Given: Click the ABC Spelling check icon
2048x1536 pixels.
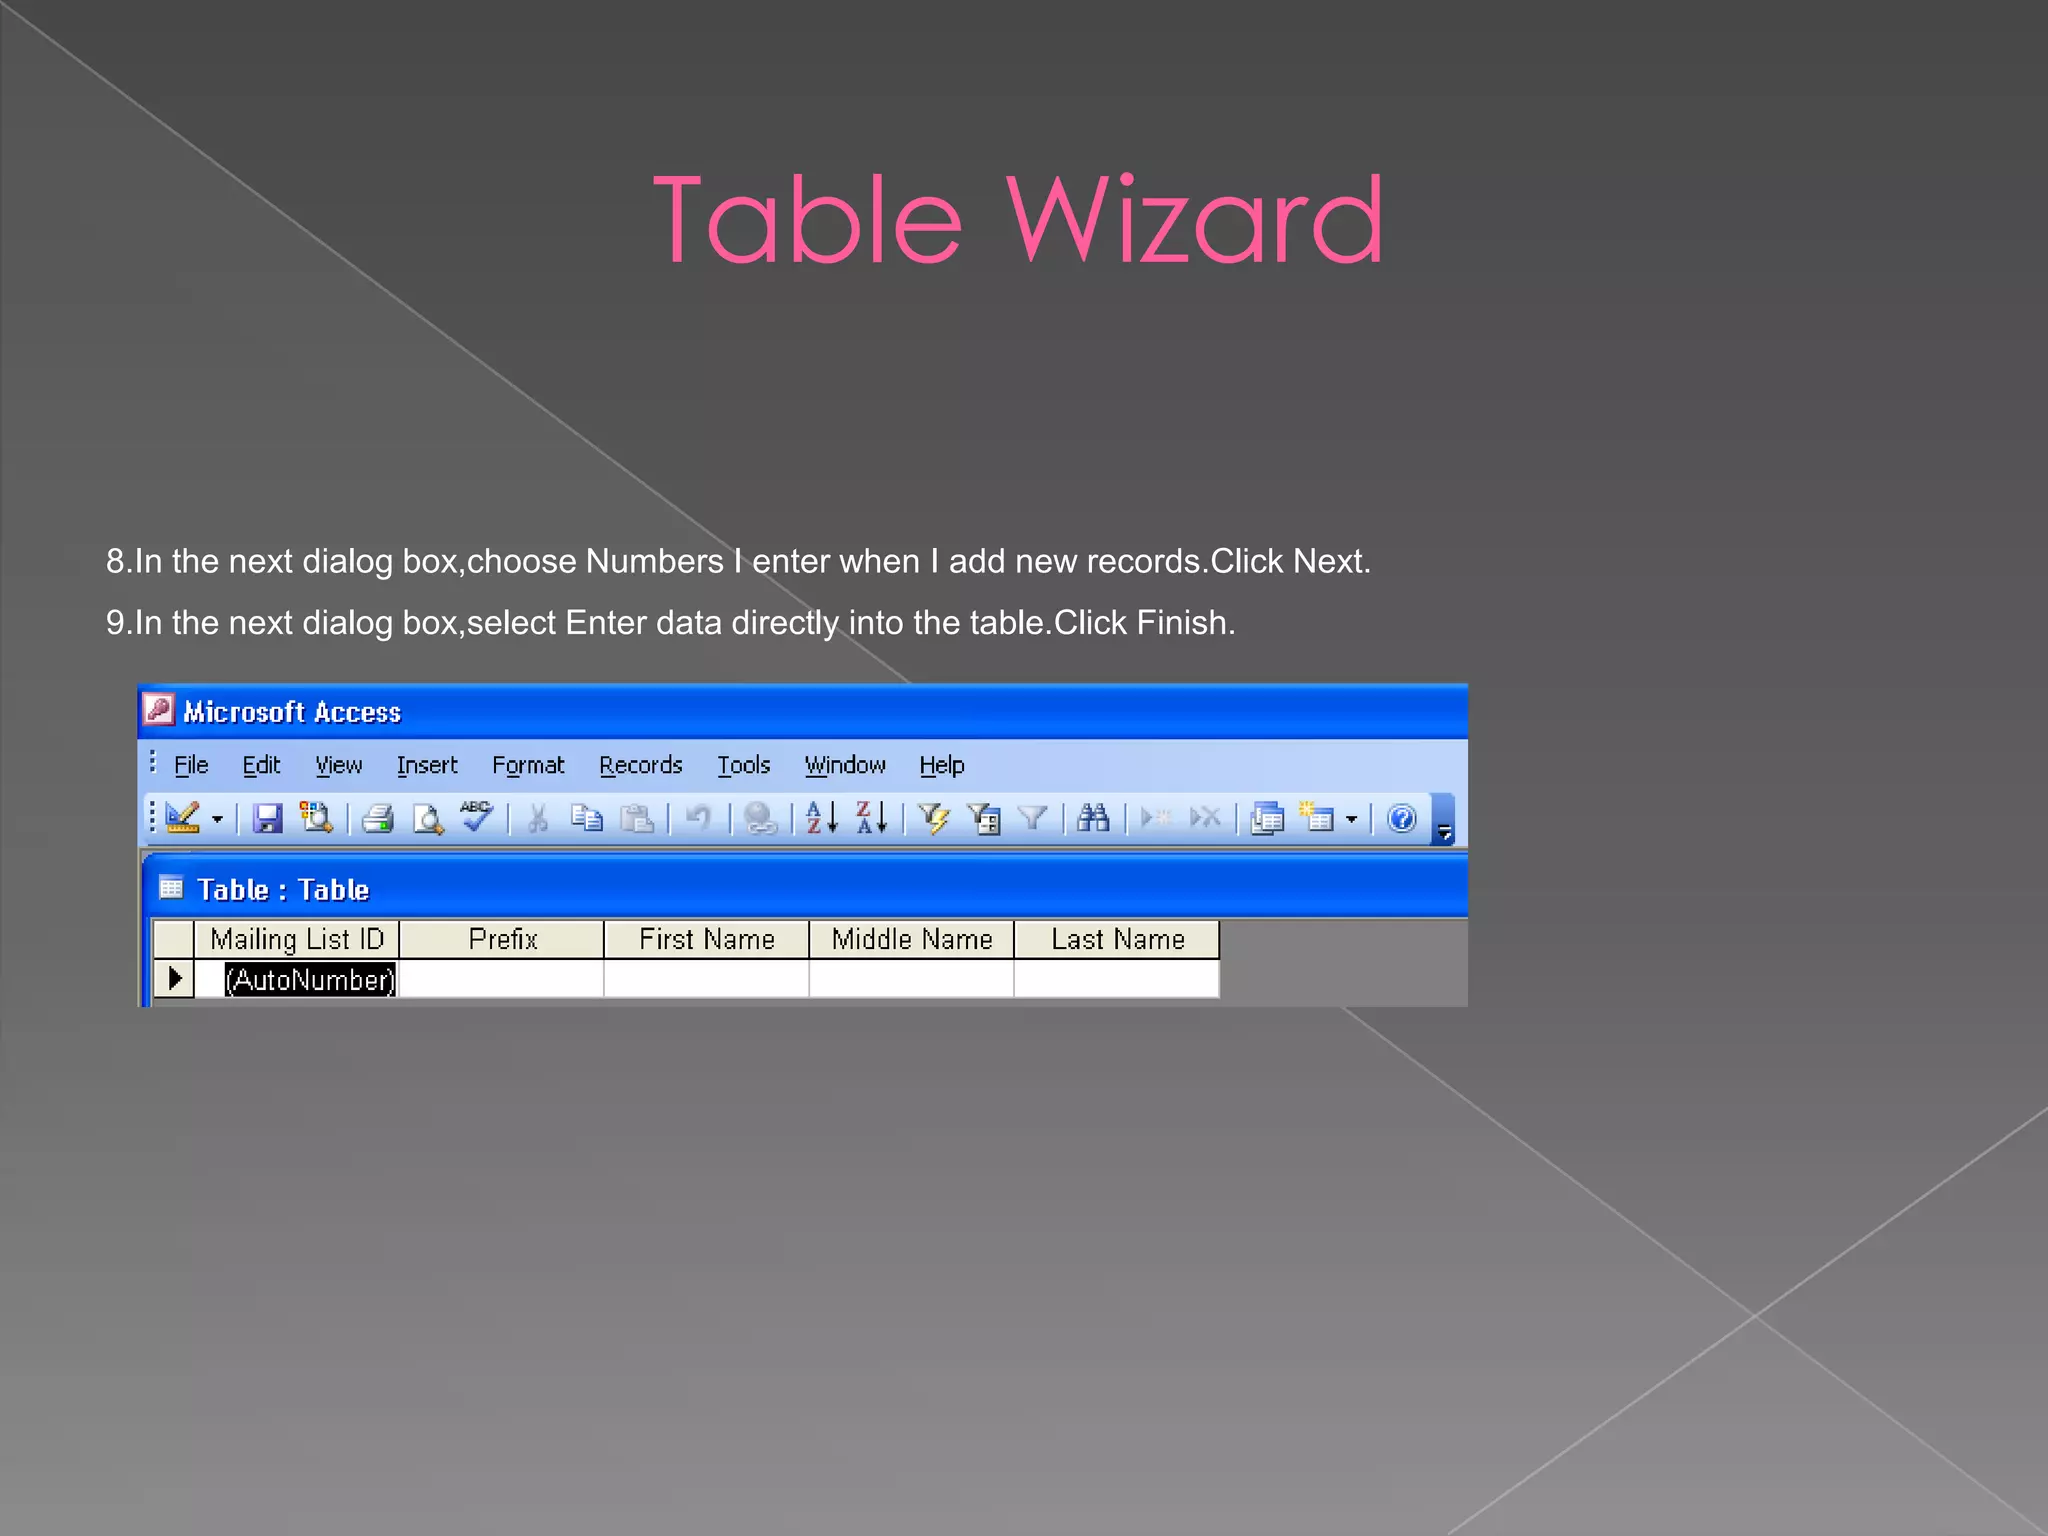Looking at the screenshot, I should coord(477,816).
